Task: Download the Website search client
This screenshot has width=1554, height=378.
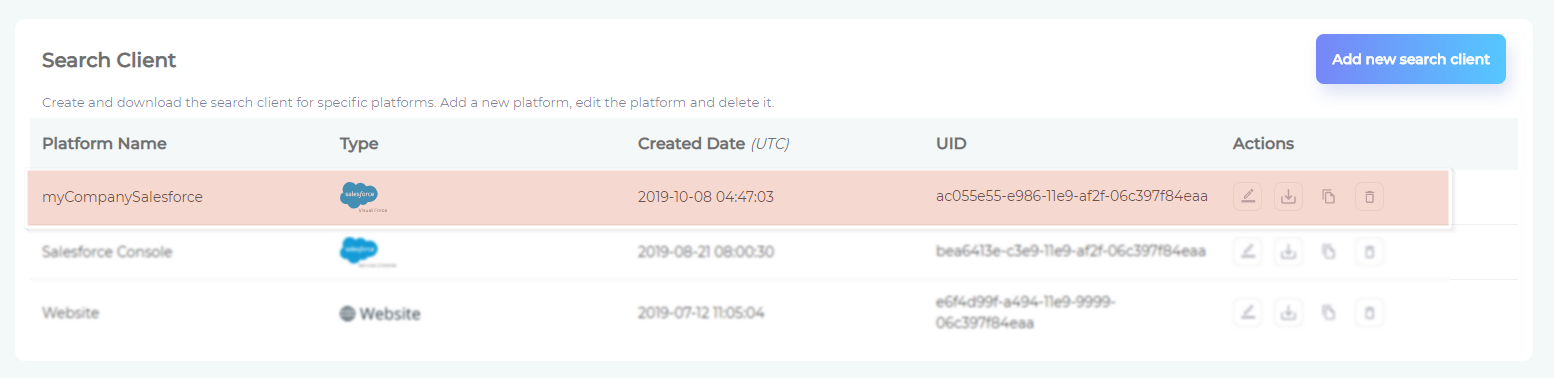Action: pyautogui.click(x=1288, y=313)
